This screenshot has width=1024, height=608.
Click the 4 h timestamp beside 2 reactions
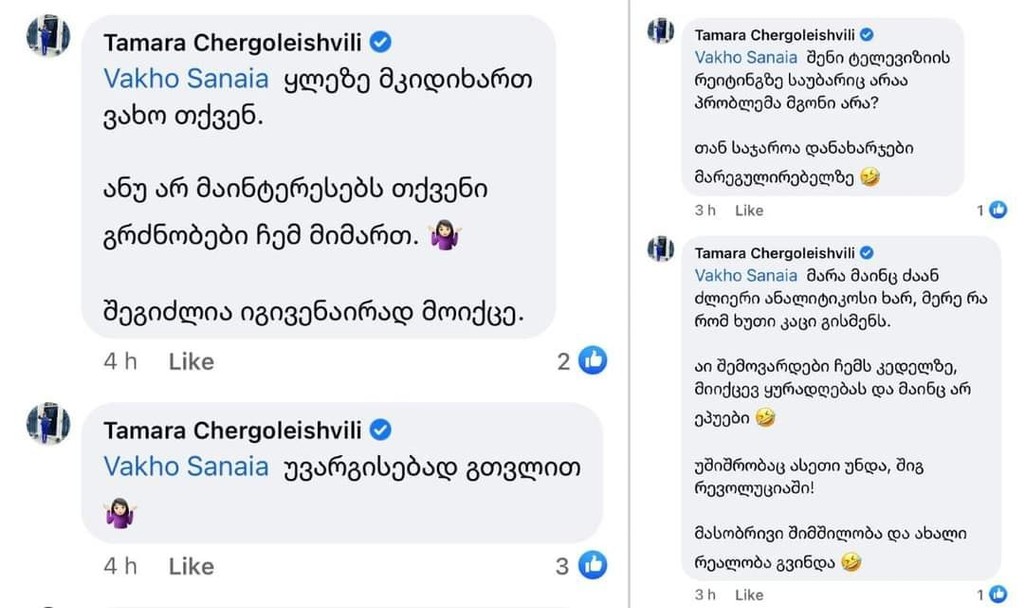coord(120,361)
